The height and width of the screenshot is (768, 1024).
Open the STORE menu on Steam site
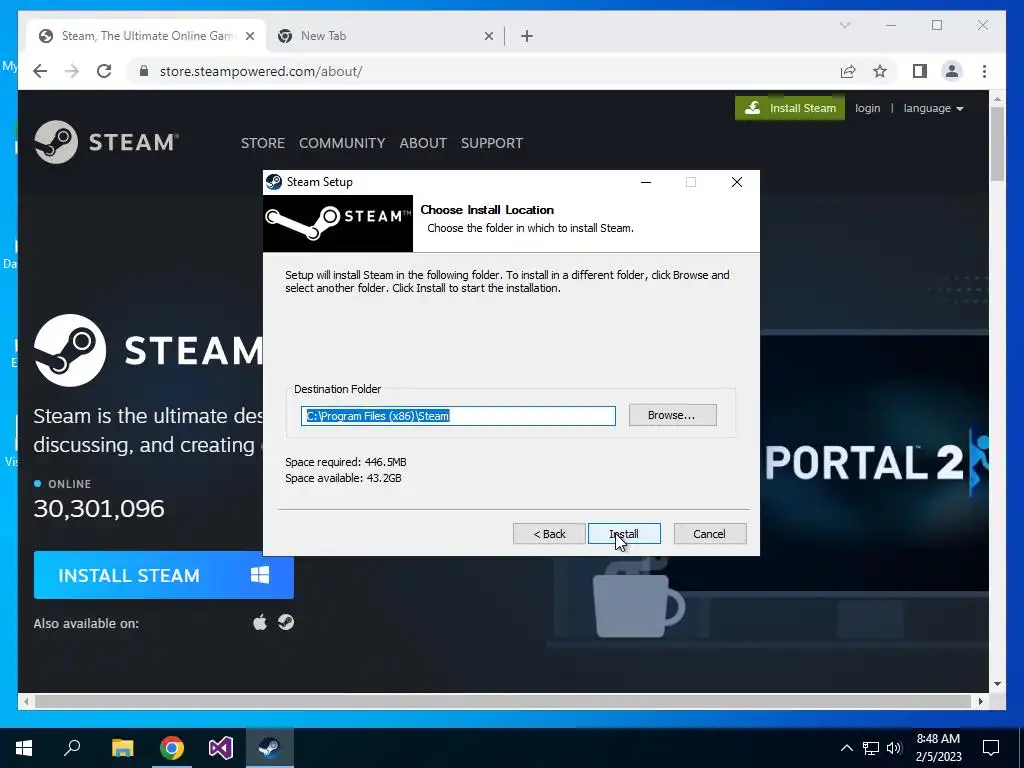click(263, 143)
